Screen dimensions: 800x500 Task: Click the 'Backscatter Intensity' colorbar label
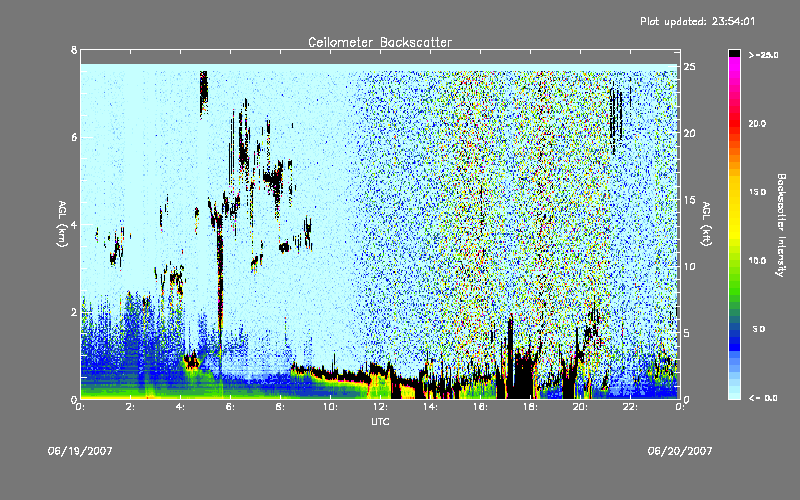click(x=781, y=225)
